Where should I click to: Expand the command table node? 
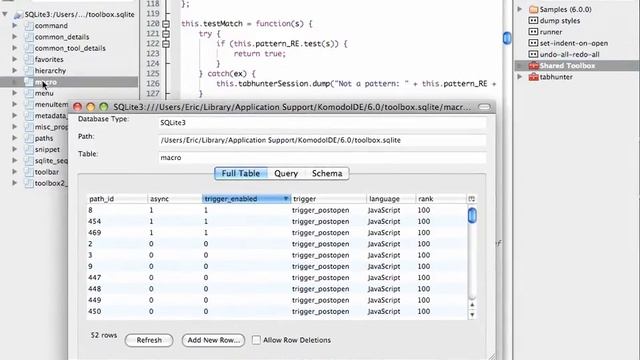[15, 26]
